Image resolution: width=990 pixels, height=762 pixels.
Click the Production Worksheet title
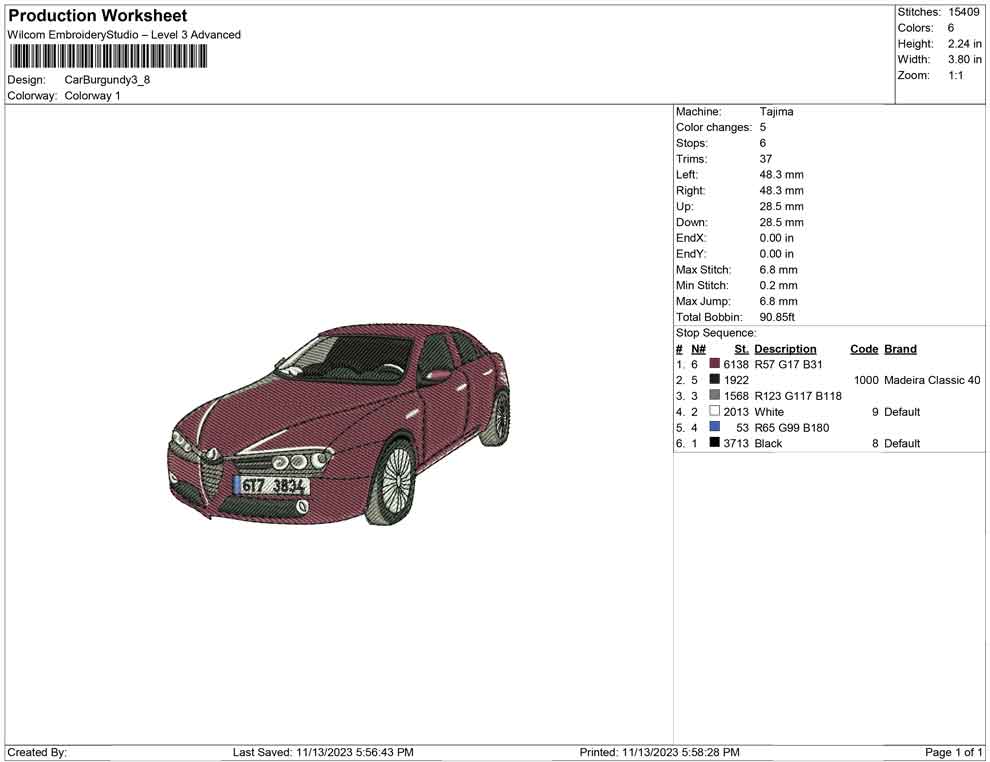(97, 16)
